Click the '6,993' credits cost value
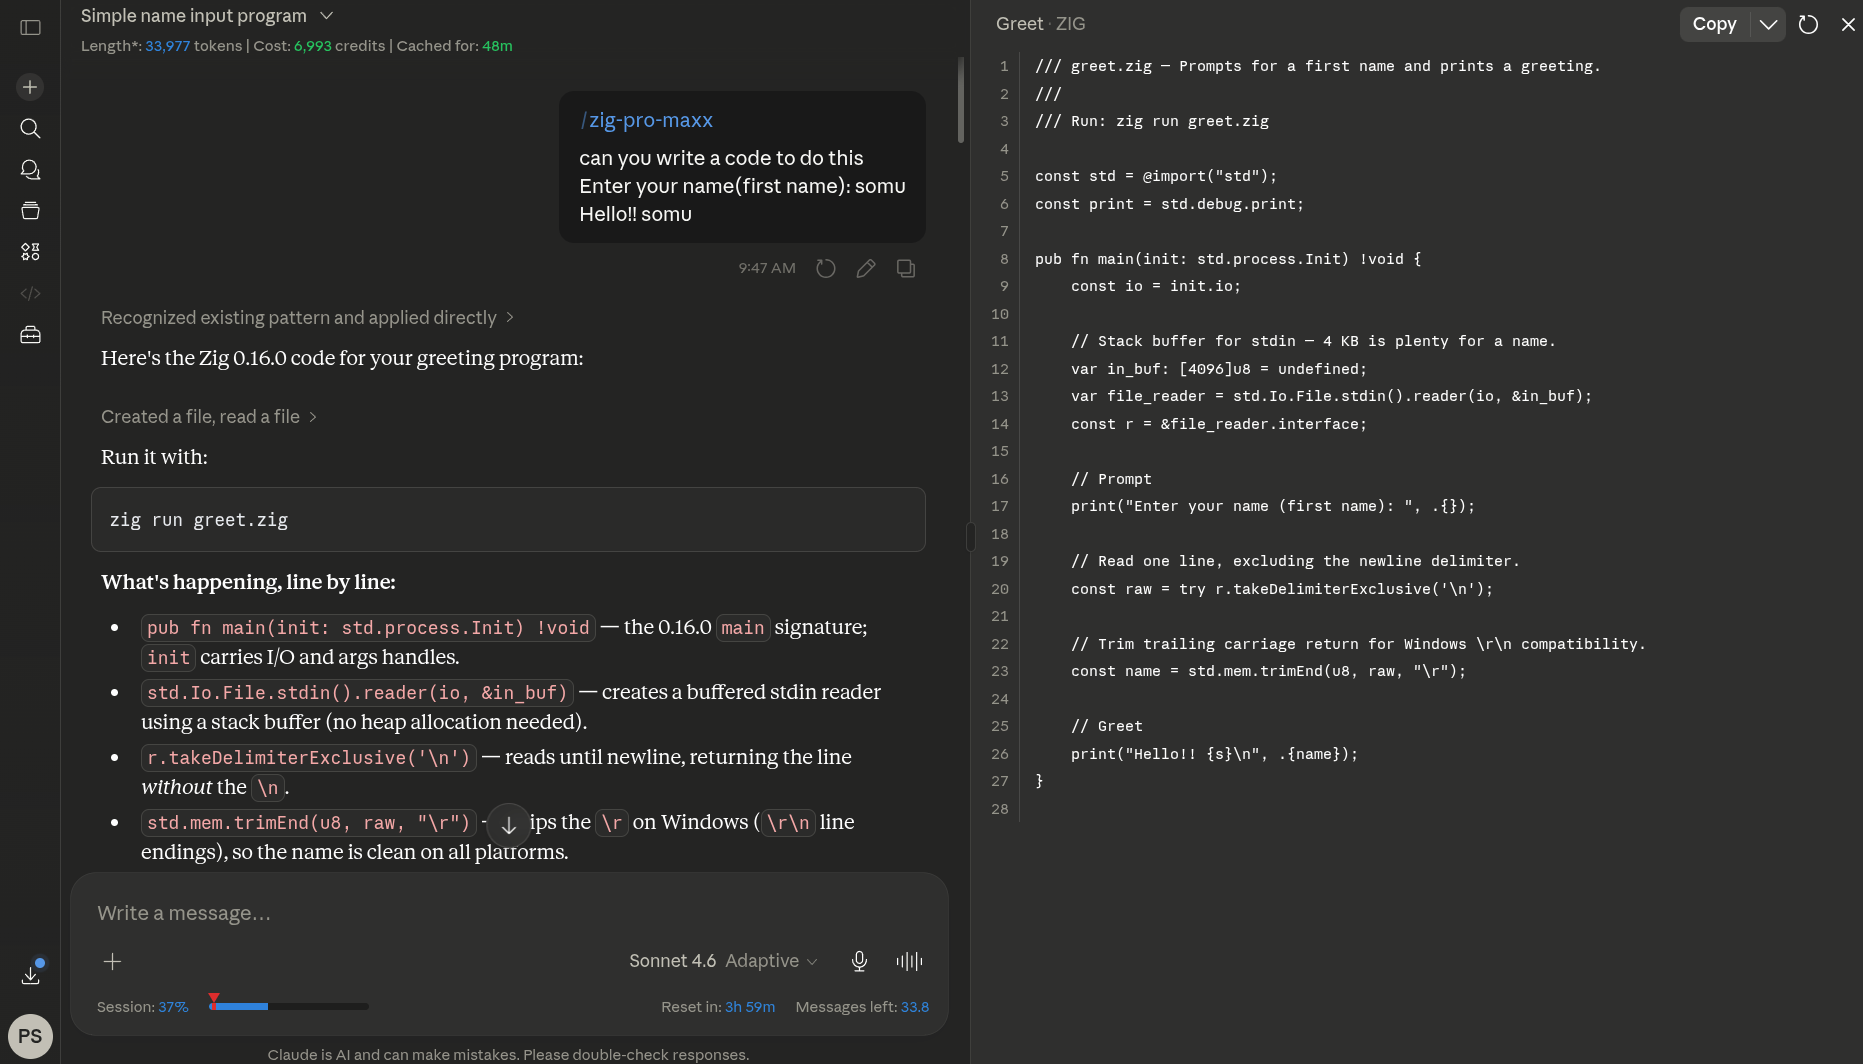Screen dimensions: 1863x1064 (312, 46)
